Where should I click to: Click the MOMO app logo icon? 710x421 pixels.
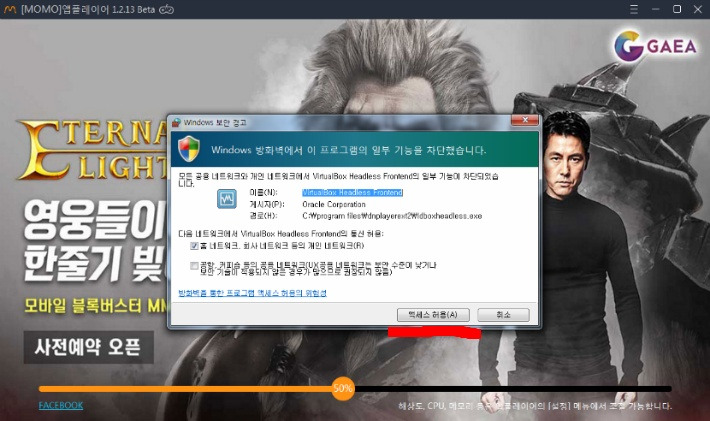[10, 10]
